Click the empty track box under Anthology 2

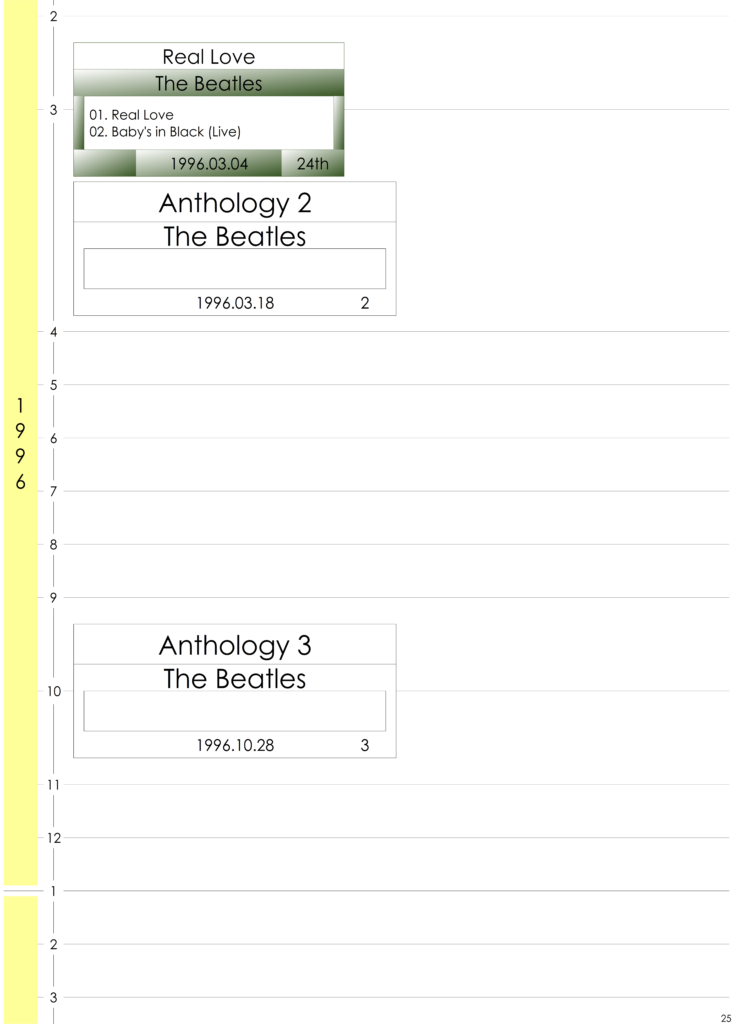[x=234, y=268]
